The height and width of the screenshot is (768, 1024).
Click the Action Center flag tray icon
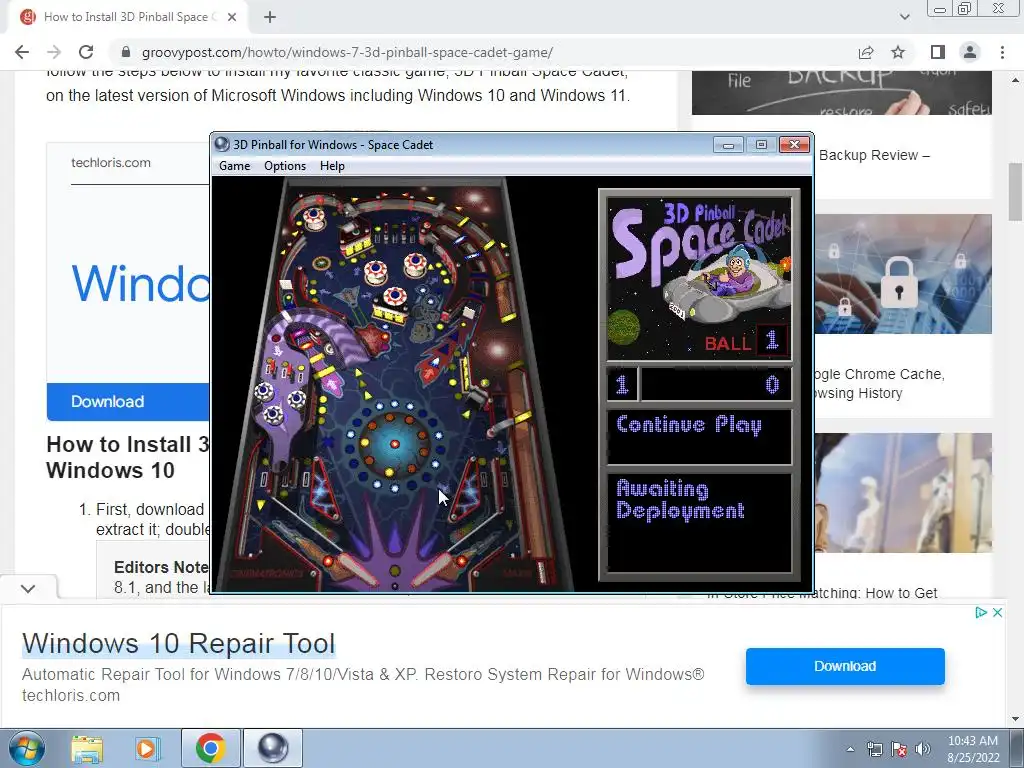(899, 749)
